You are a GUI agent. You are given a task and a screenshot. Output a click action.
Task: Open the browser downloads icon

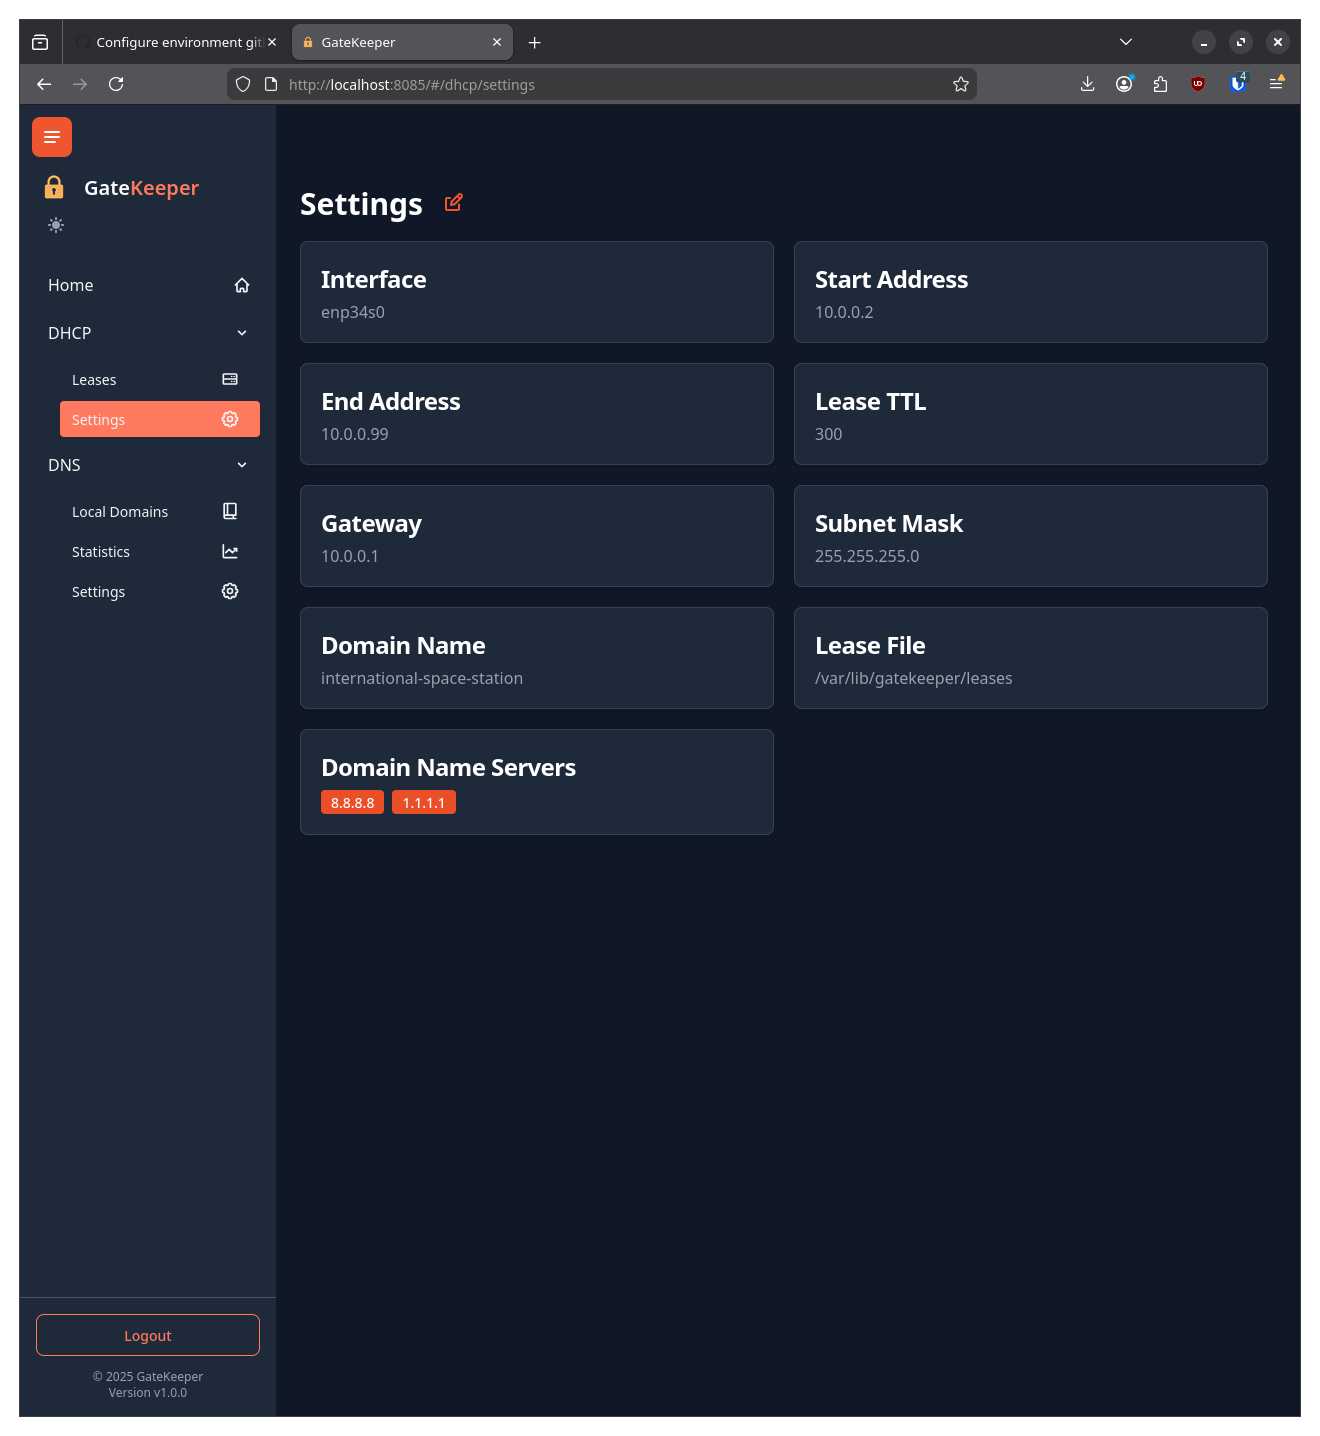click(1087, 84)
